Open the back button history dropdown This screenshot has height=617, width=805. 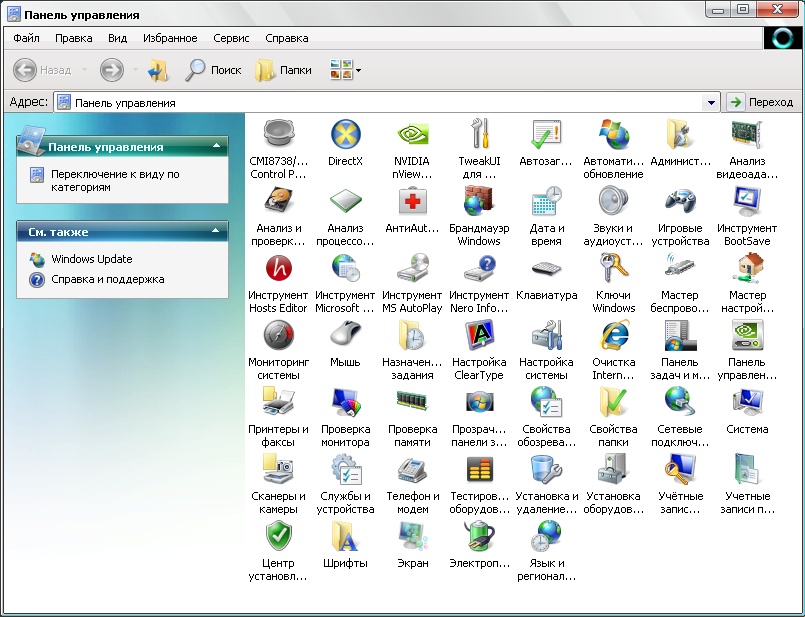tap(84, 70)
